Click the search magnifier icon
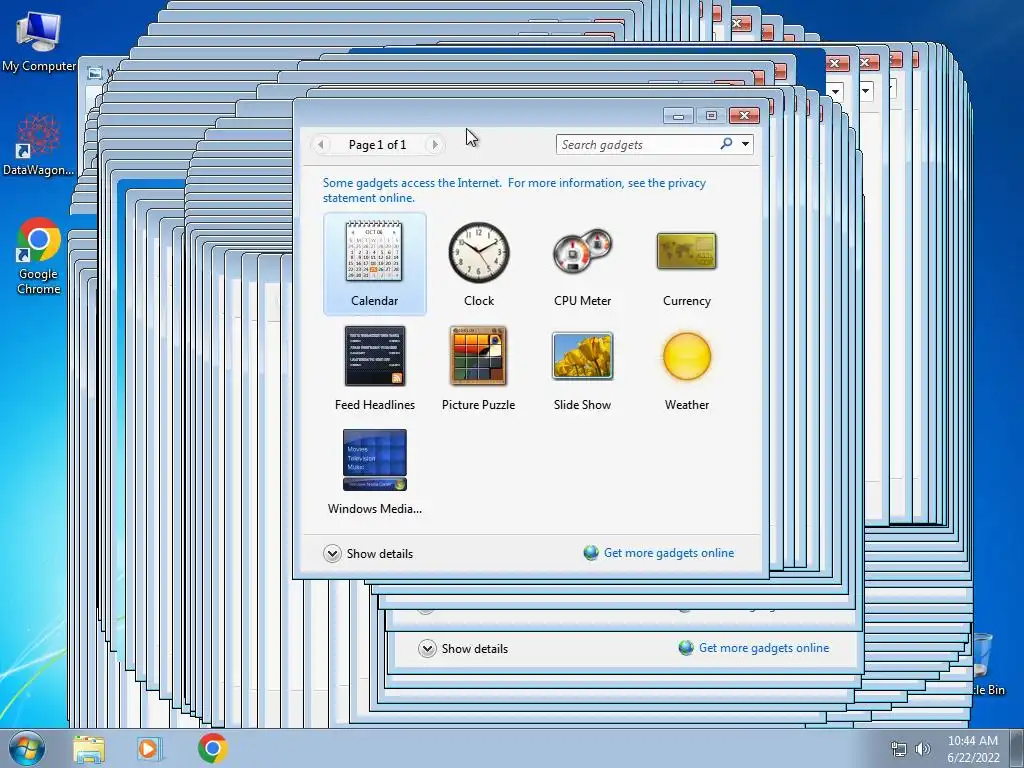 [726, 144]
